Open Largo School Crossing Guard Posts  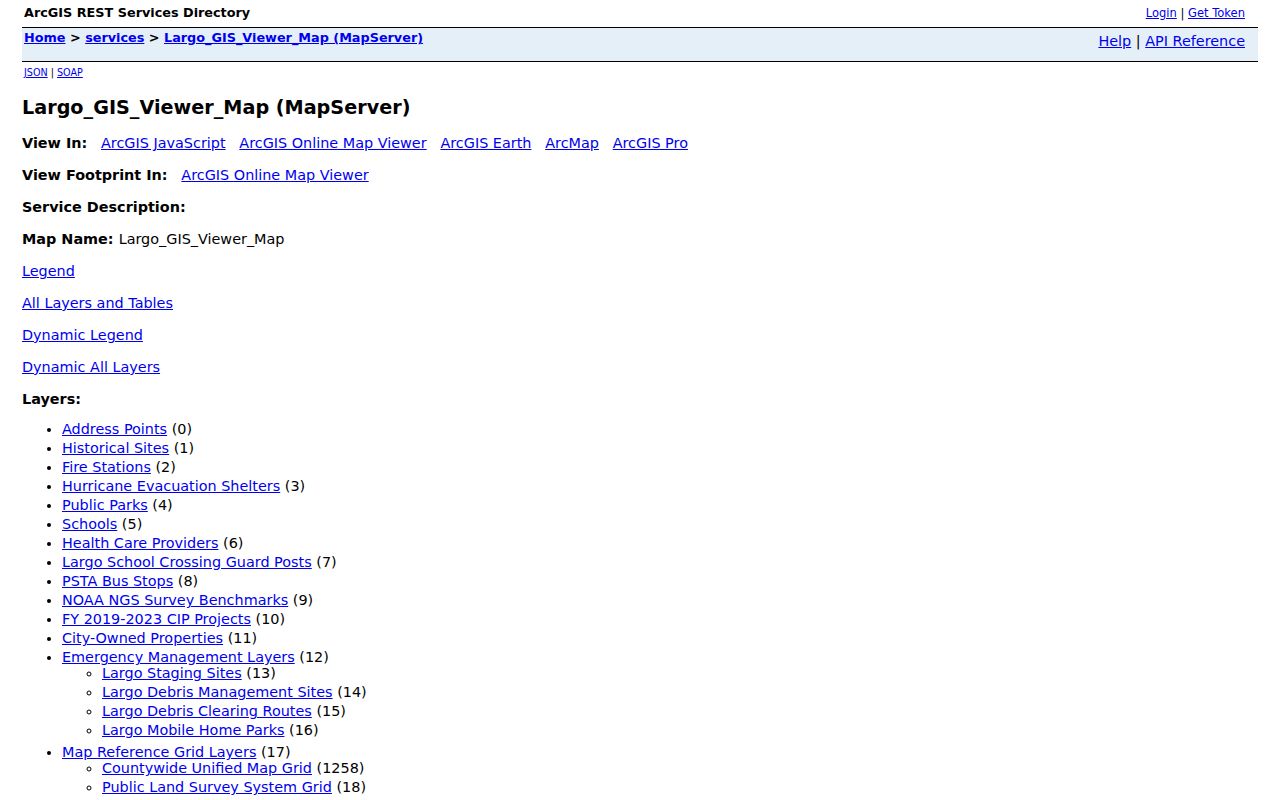tap(187, 562)
